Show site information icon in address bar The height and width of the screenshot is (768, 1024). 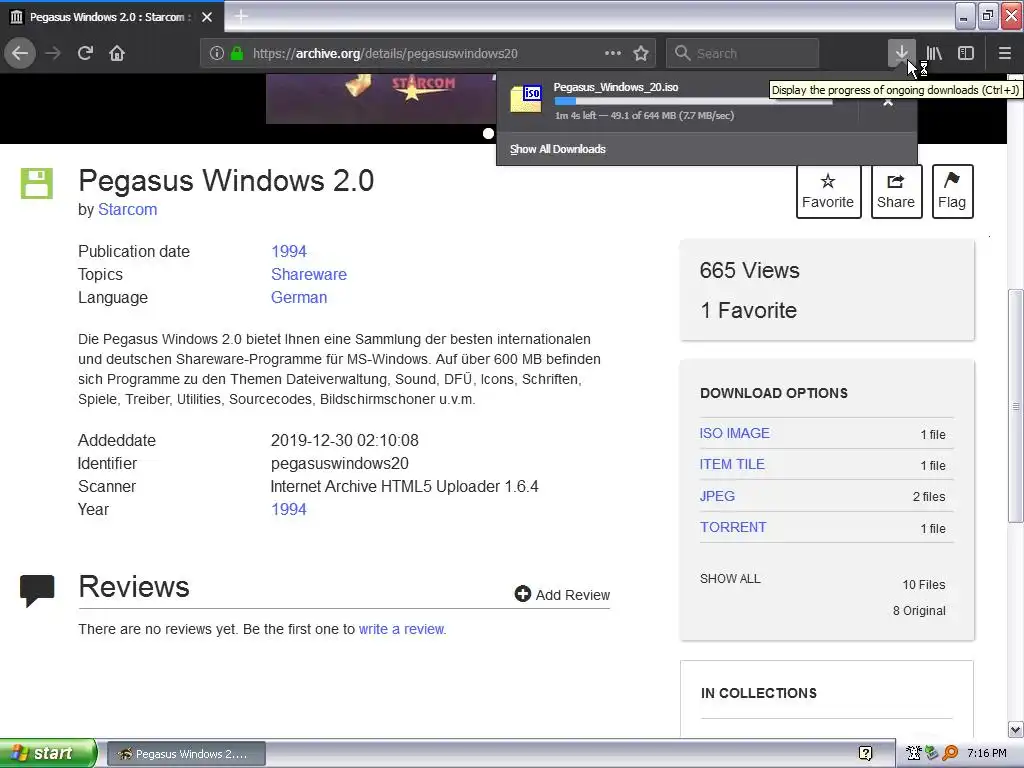(217, 54)
